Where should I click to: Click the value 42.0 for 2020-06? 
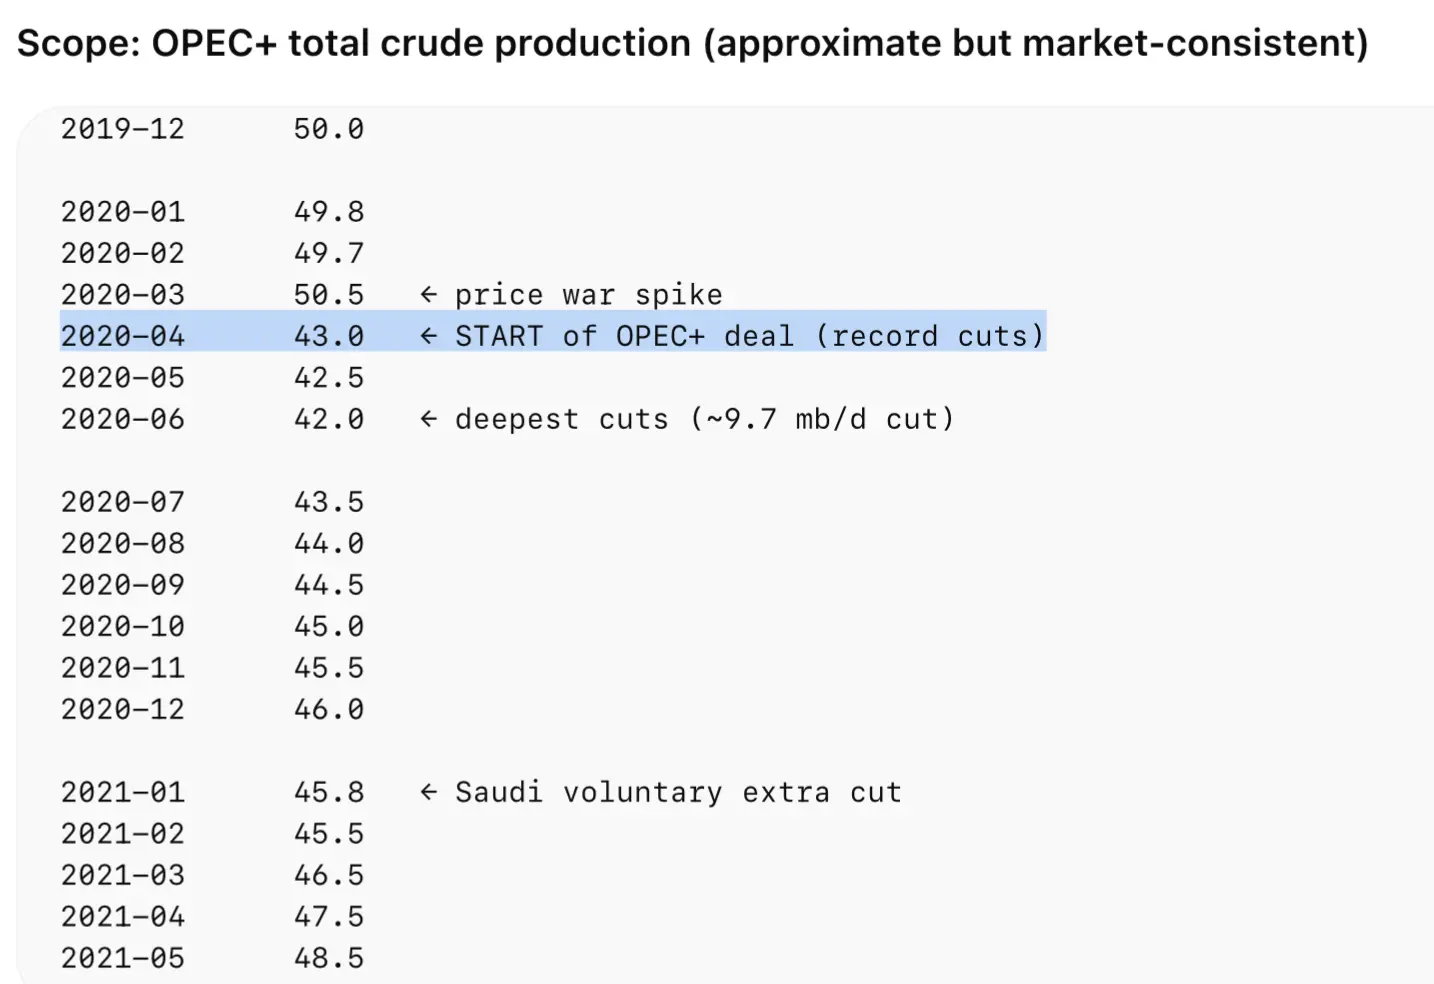[x=329, y=419]
